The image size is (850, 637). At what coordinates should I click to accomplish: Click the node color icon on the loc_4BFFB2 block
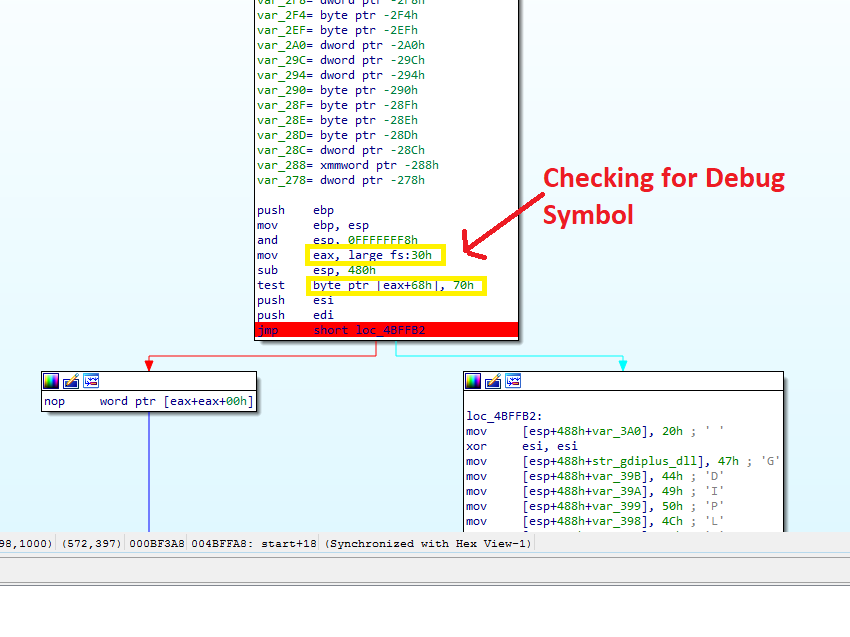473,381
